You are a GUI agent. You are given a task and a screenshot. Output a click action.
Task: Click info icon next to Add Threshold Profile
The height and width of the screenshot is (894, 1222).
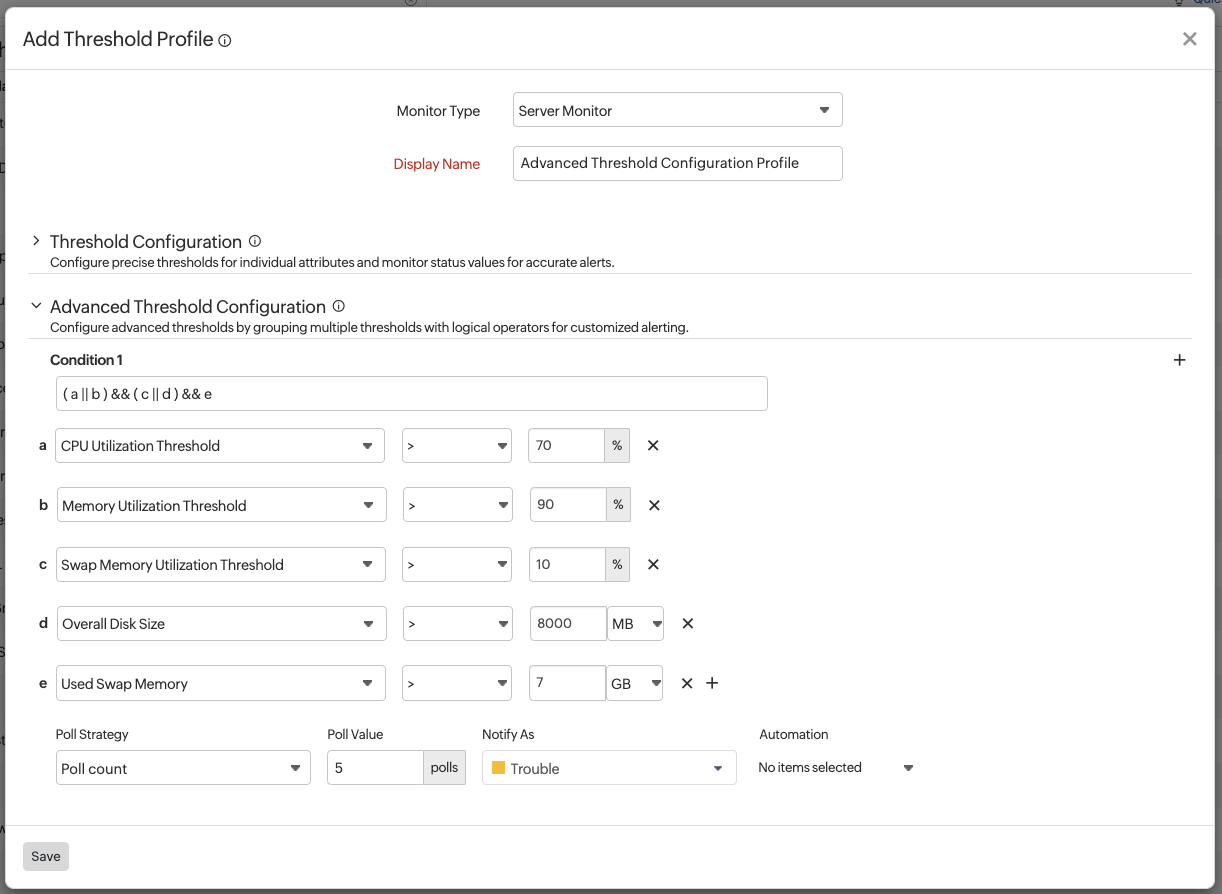(x=225, y=41)
